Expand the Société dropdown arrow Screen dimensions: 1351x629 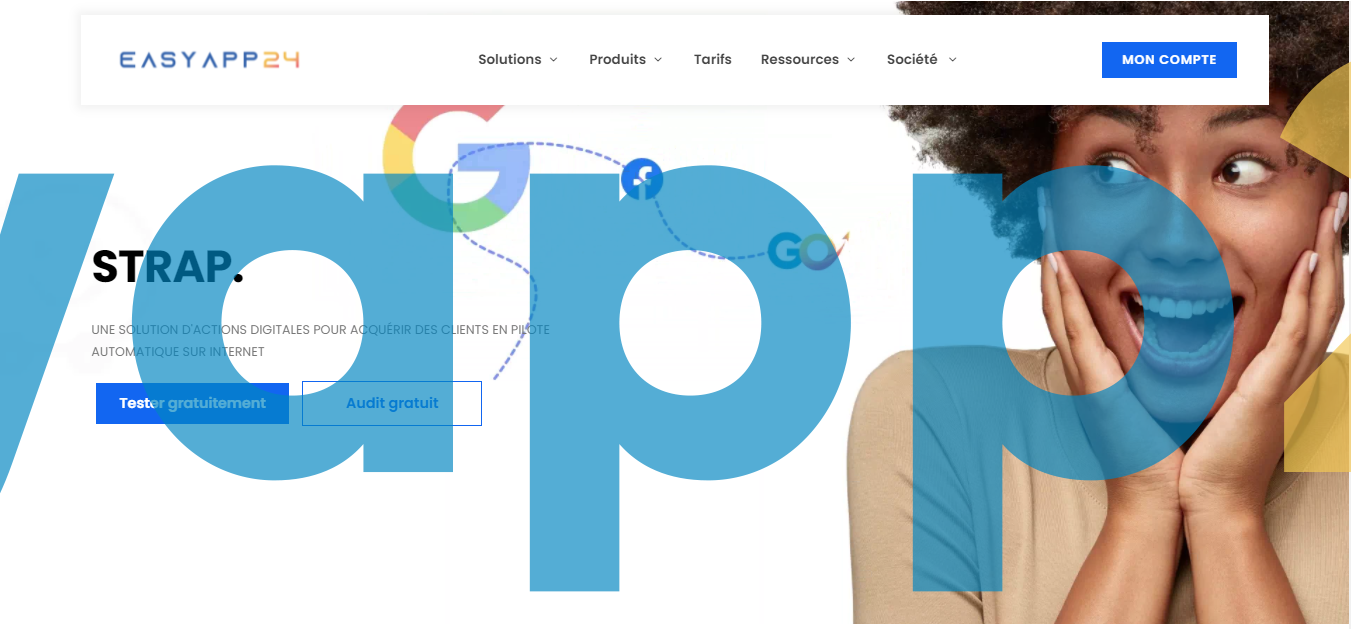[x=952, y=60]
